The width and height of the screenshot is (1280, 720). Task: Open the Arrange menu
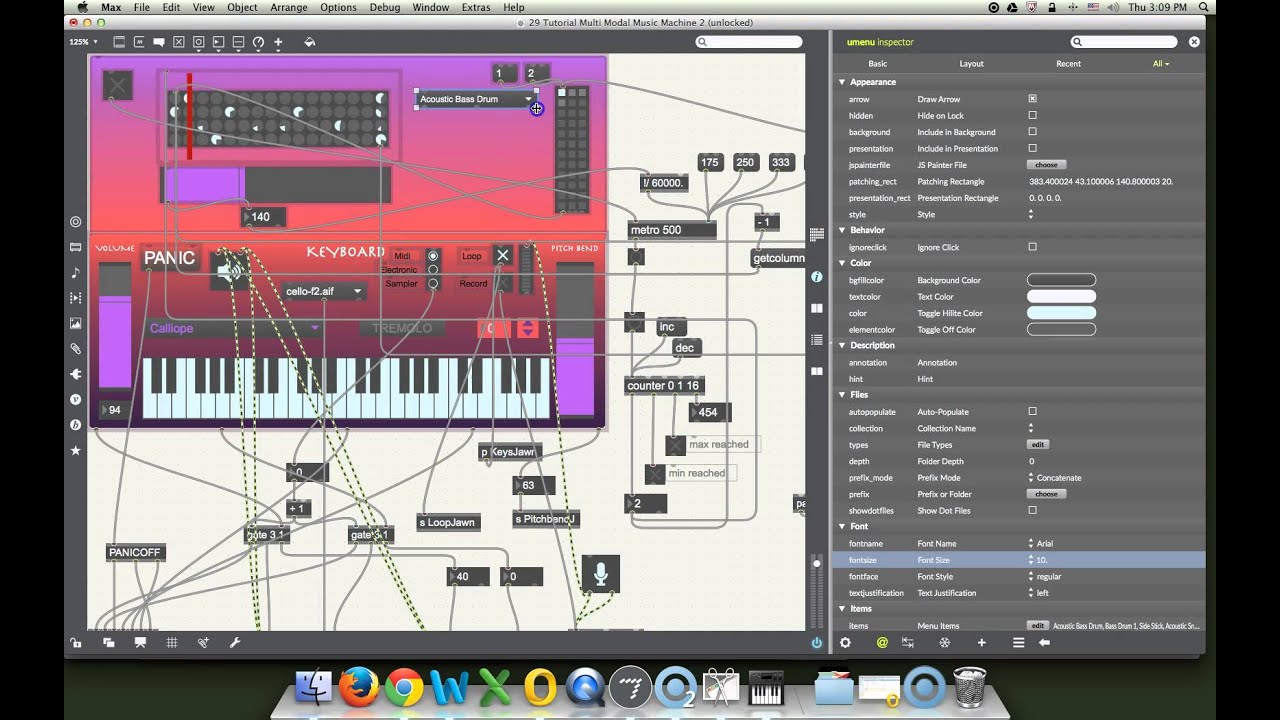289,7
